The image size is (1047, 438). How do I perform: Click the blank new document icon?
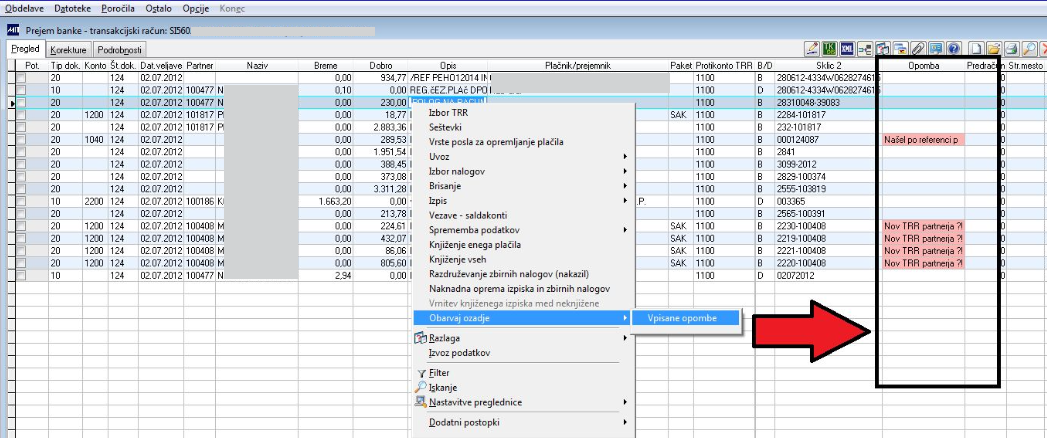pyautogui.click(x=976, y=49)
